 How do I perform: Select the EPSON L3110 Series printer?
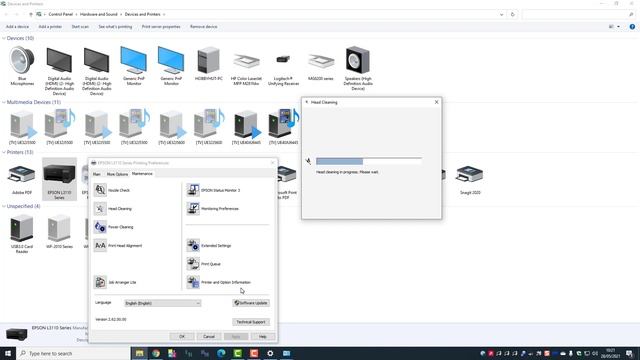point(59,180)
